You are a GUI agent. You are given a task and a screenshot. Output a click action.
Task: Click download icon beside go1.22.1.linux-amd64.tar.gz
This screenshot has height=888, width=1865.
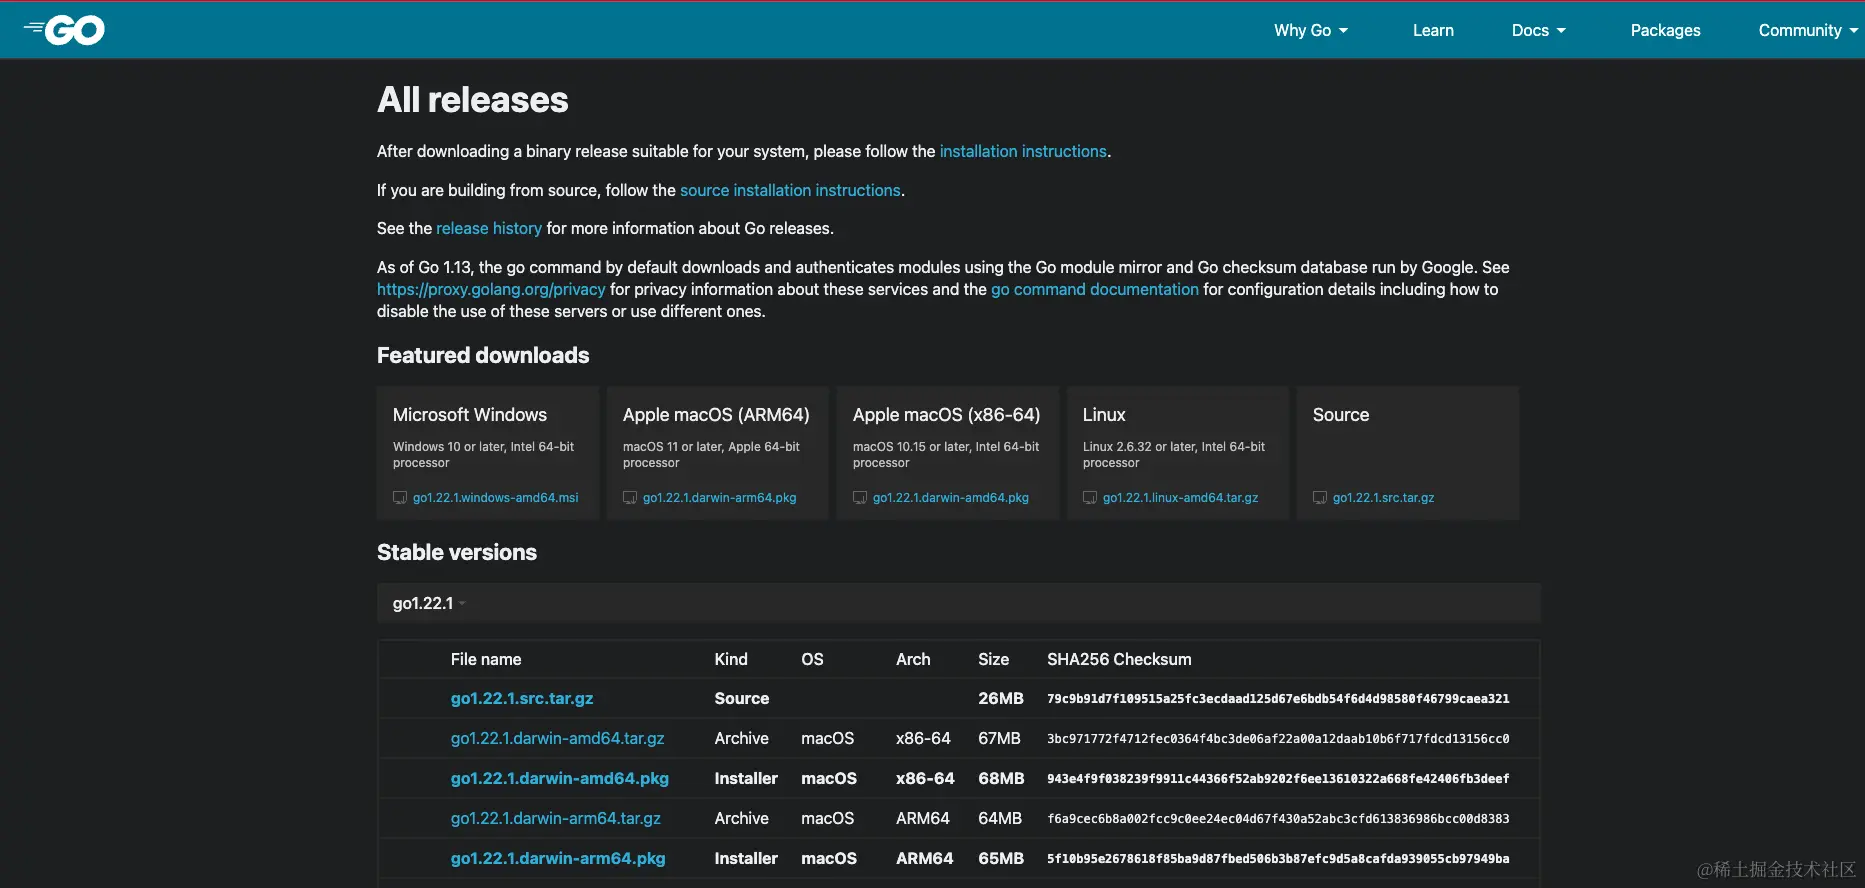click(x=1090, y=498)
